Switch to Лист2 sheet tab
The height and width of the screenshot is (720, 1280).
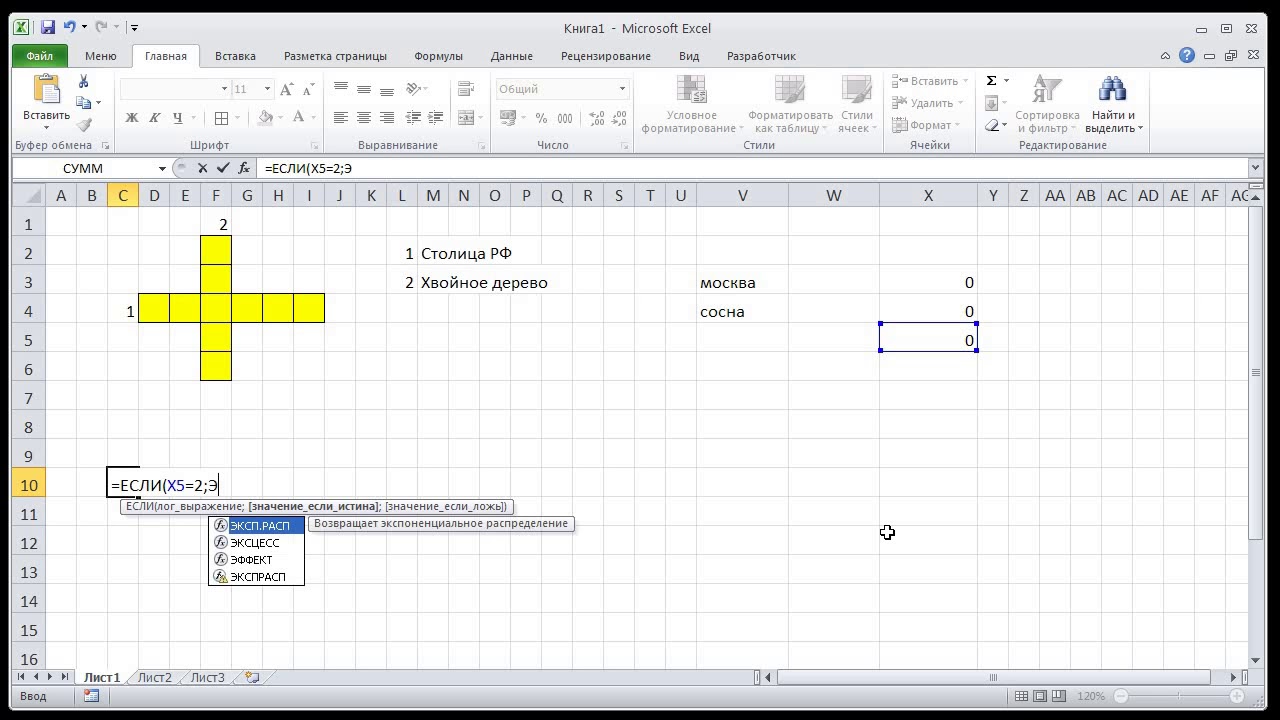point(154,677)
